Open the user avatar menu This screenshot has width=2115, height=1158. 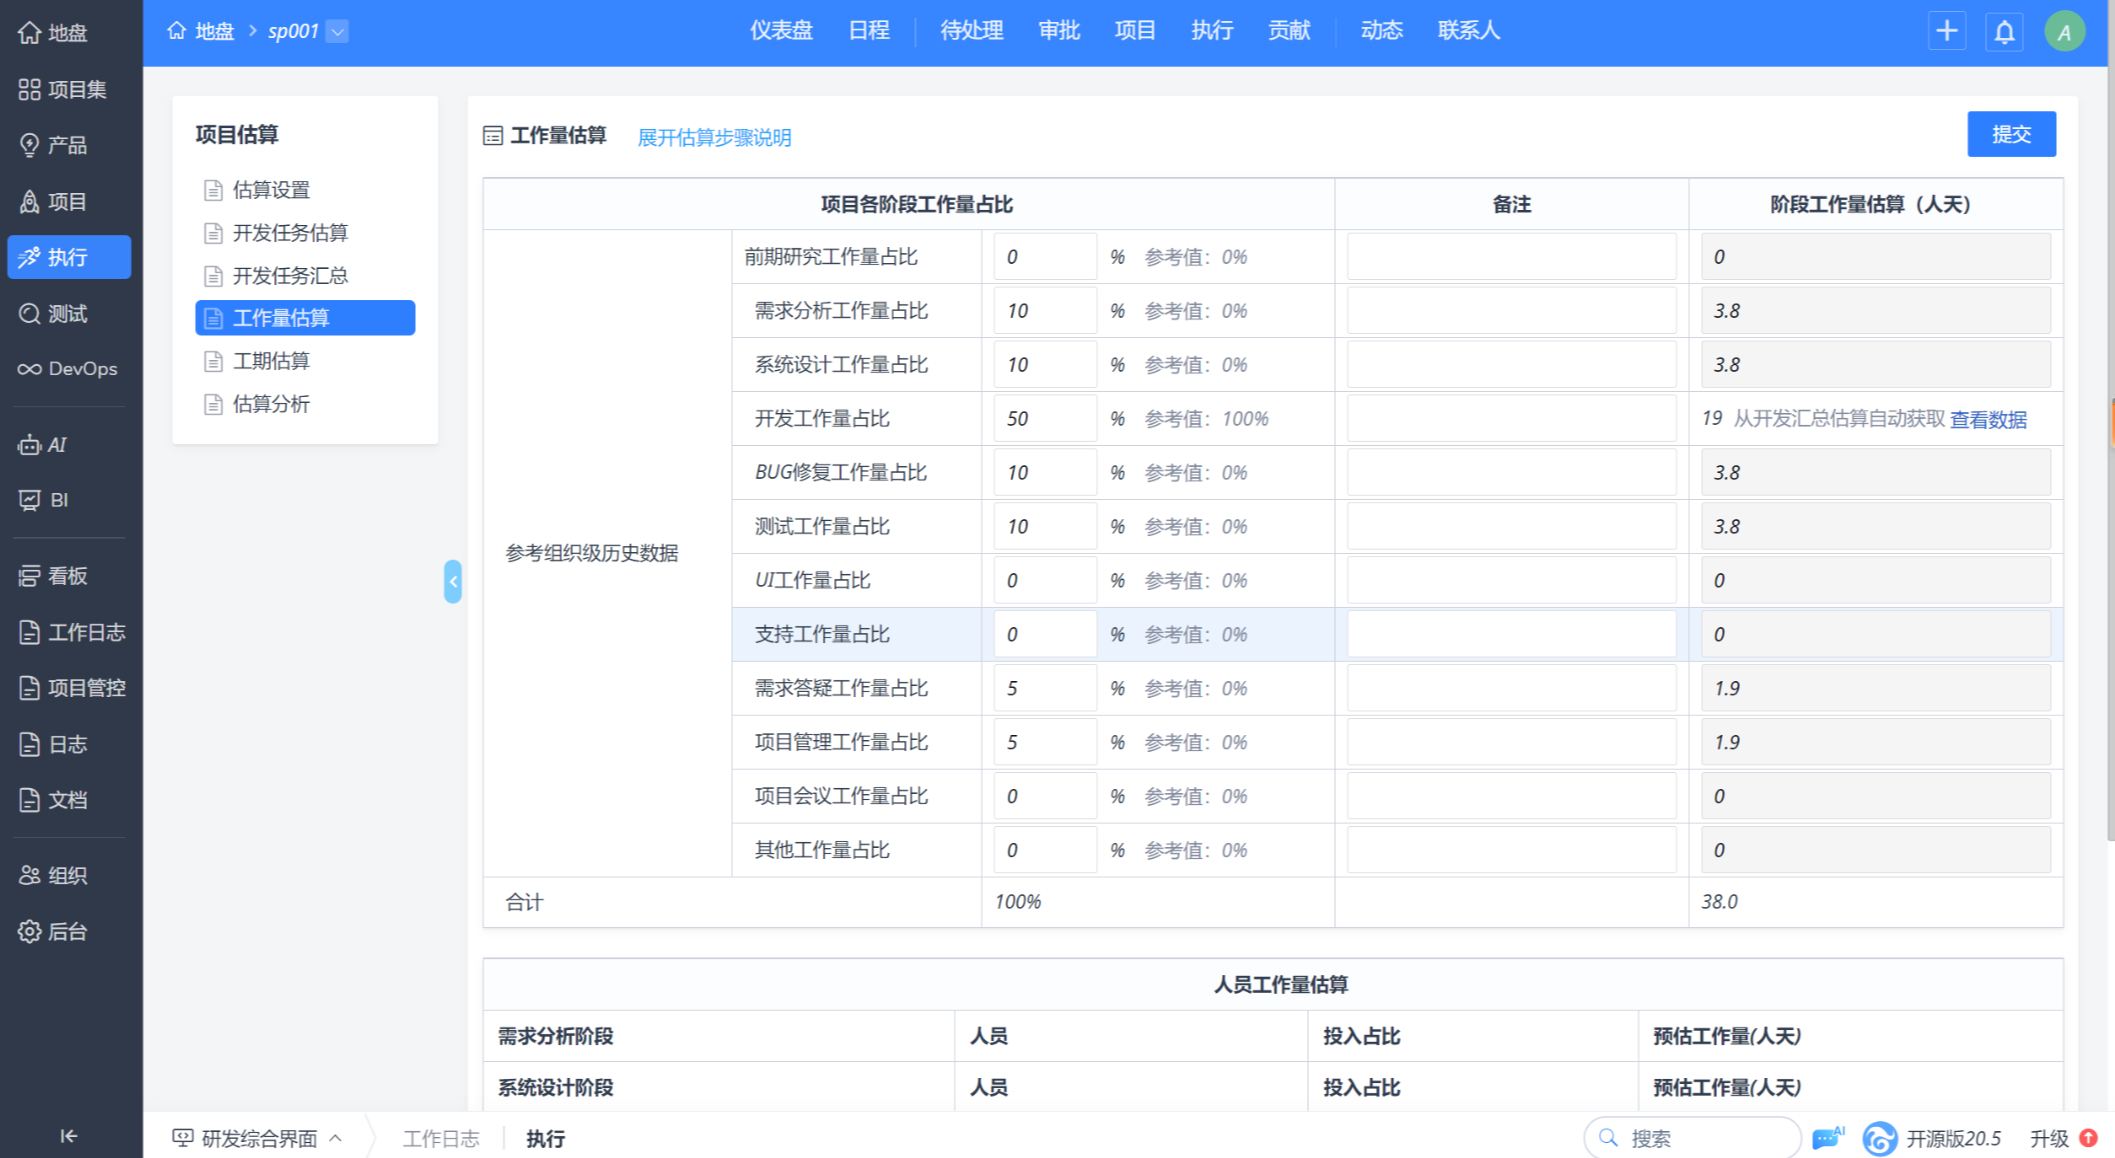click(2064, 32)
